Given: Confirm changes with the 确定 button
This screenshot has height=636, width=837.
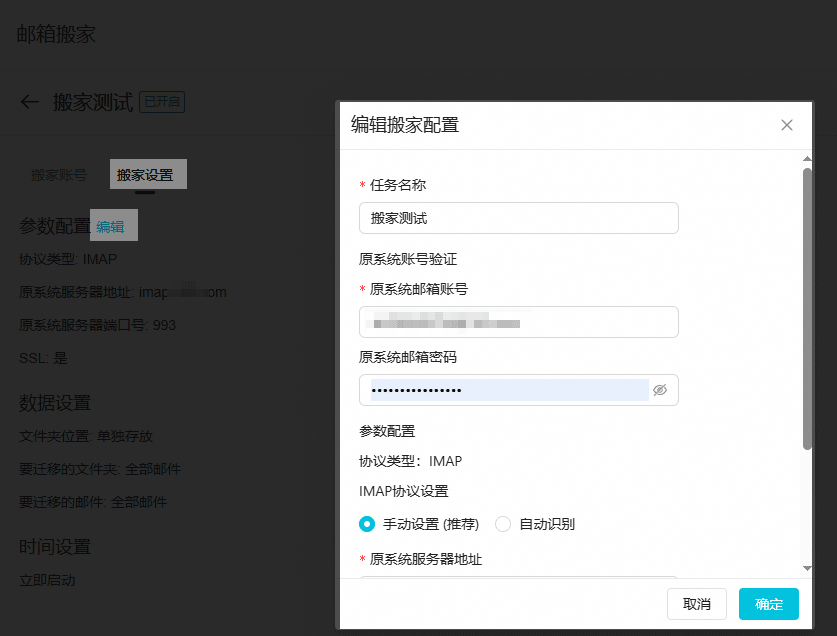Looking at the screenshot, I should [768, 604].
